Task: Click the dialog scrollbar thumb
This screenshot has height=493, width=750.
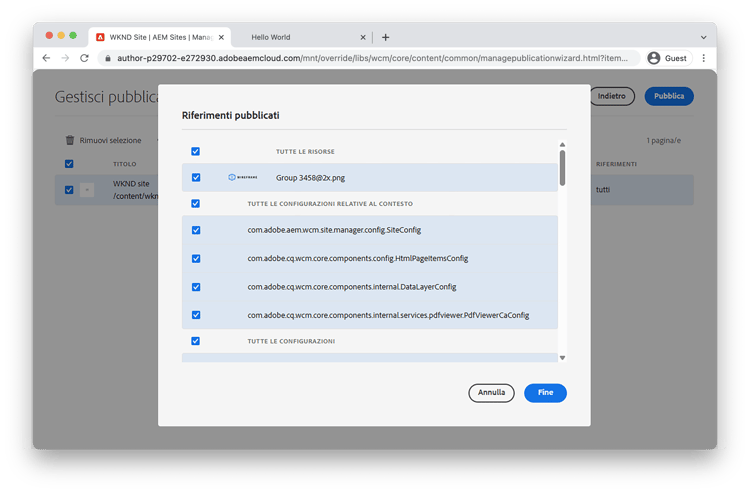Action: (562, 168)
